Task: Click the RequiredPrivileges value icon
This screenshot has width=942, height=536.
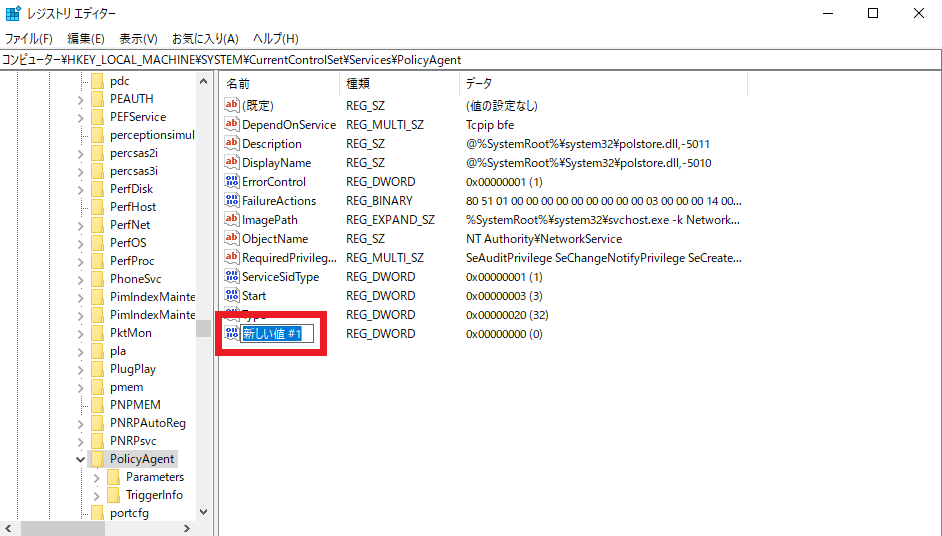Action: pyautogui.click(x=232, y=257)
